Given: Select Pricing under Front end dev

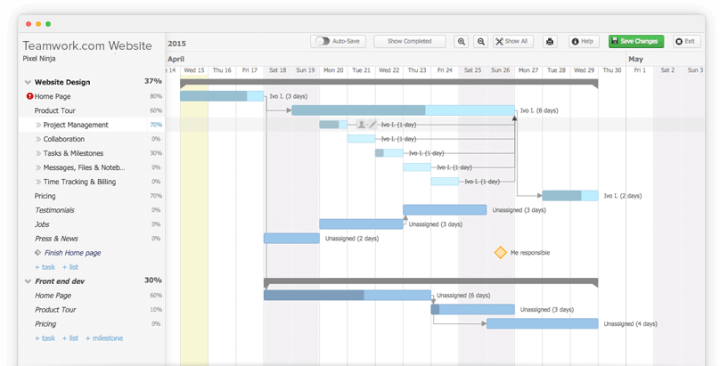Looking at the screenshot, I should pyautogui.click(x=45, y=324).
